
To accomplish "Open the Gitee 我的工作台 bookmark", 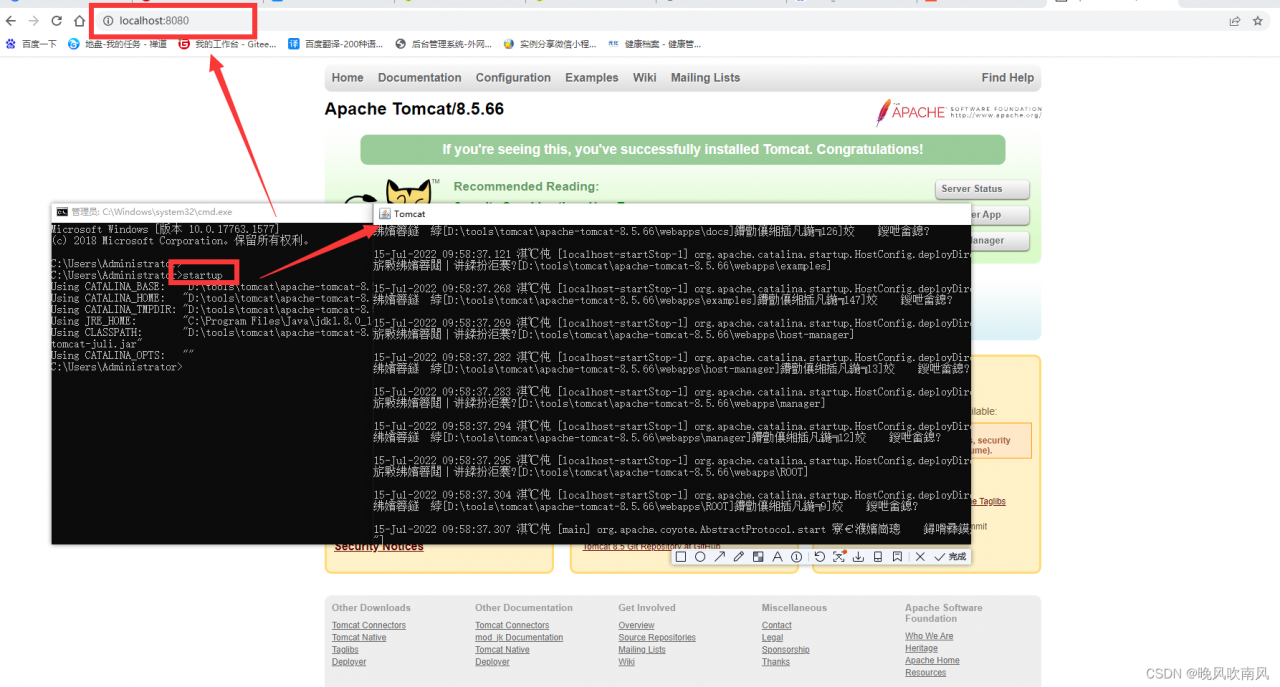I will coord(227,44).
